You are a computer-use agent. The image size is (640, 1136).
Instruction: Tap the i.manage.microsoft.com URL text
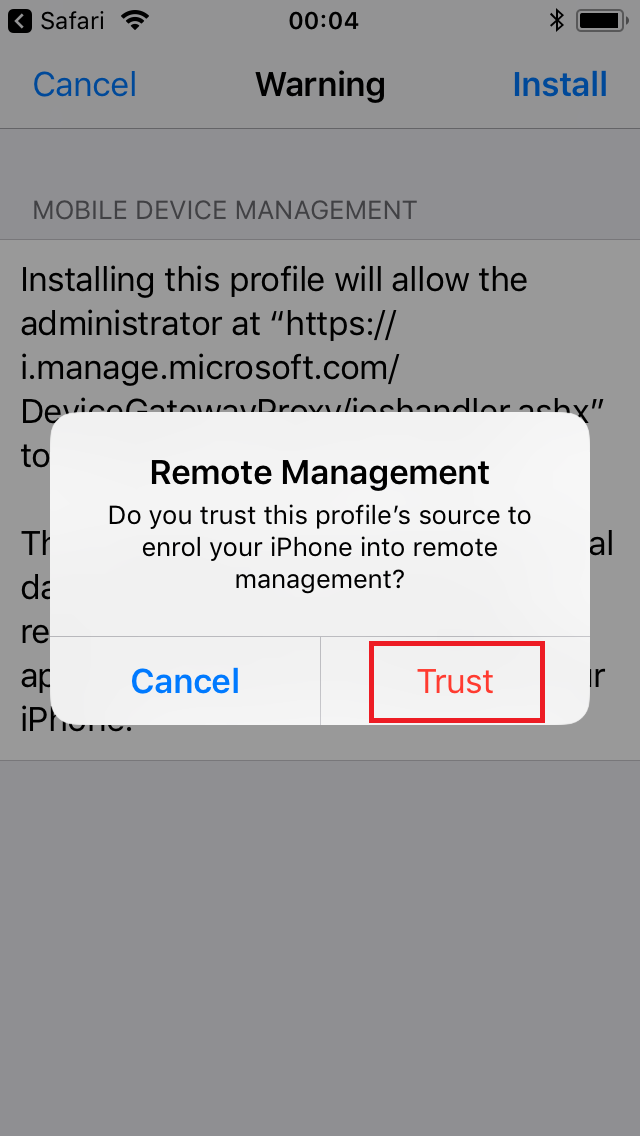(x=209, y=369)
